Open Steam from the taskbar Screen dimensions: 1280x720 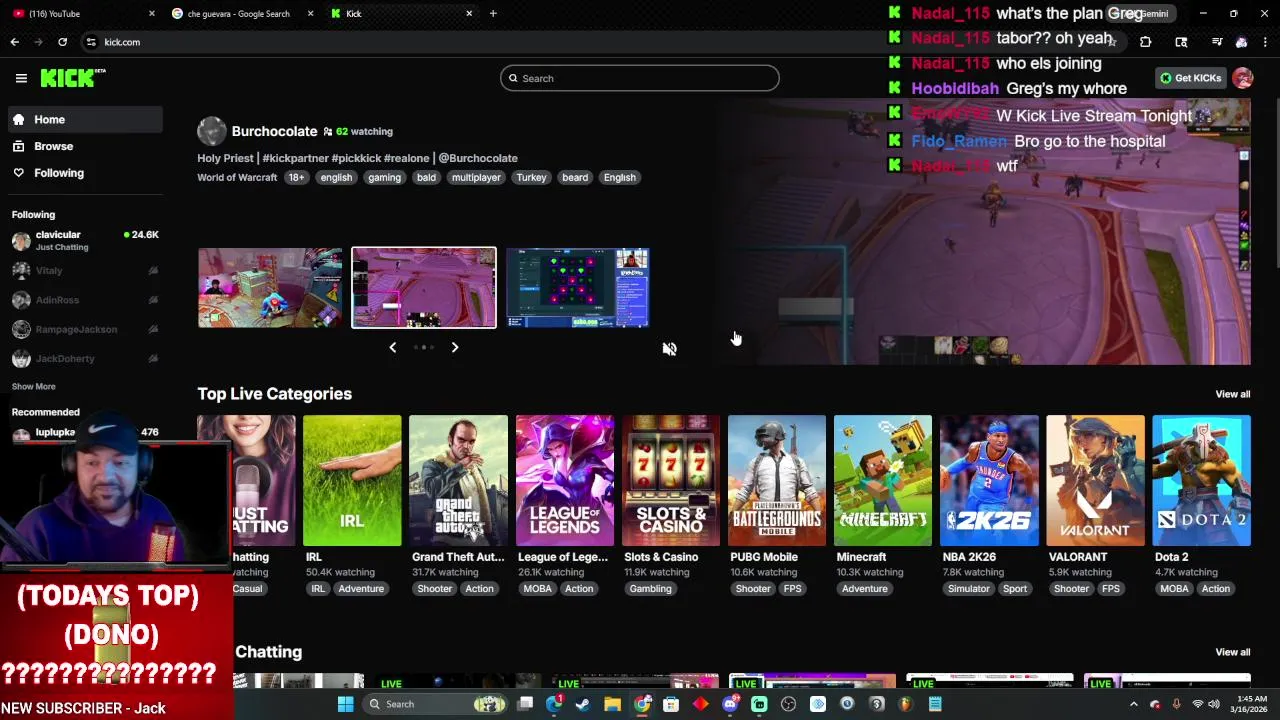tap(583, 704)
